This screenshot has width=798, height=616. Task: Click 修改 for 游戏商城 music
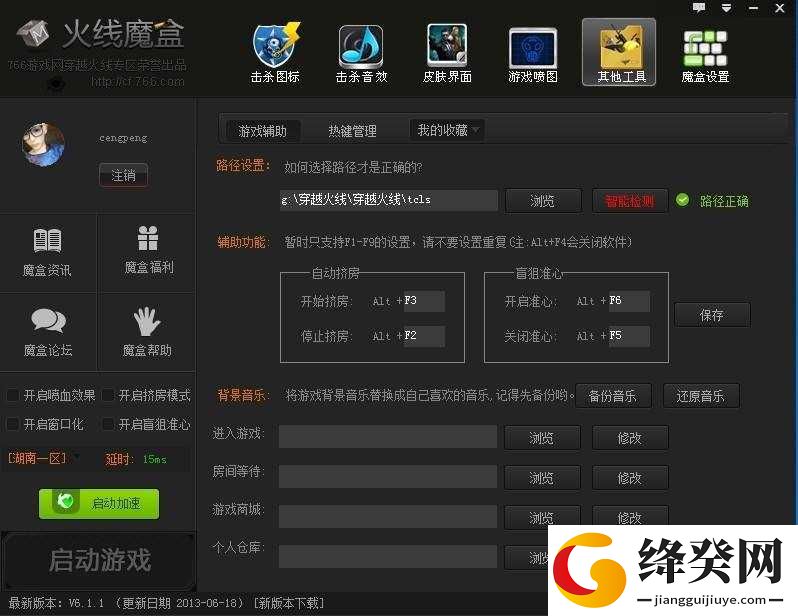point(630,516)
